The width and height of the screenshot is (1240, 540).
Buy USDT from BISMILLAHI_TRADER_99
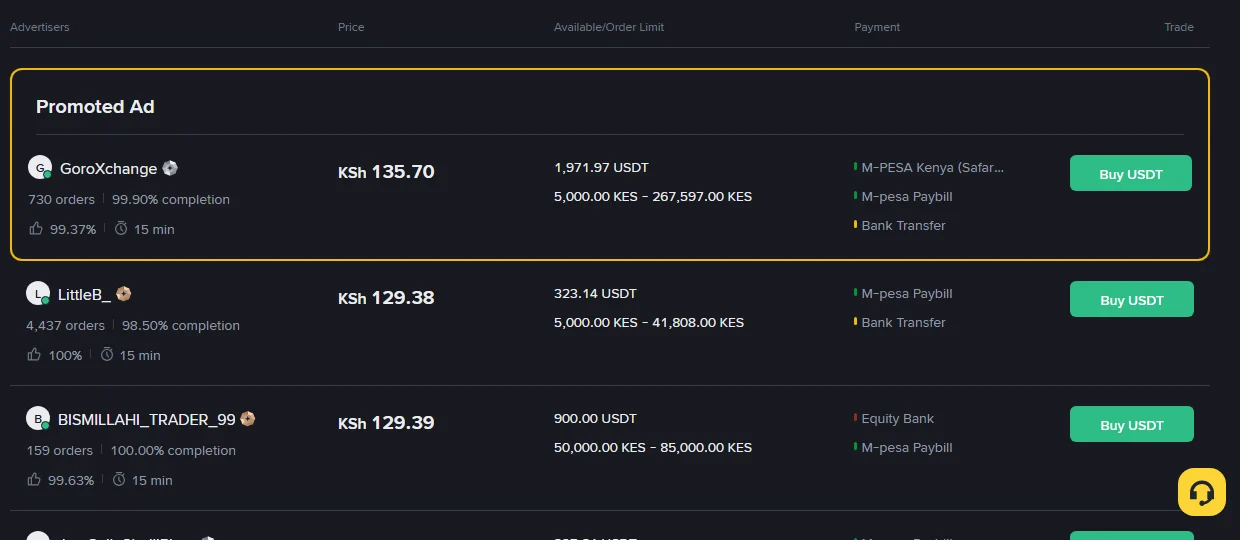[1132, 424]
